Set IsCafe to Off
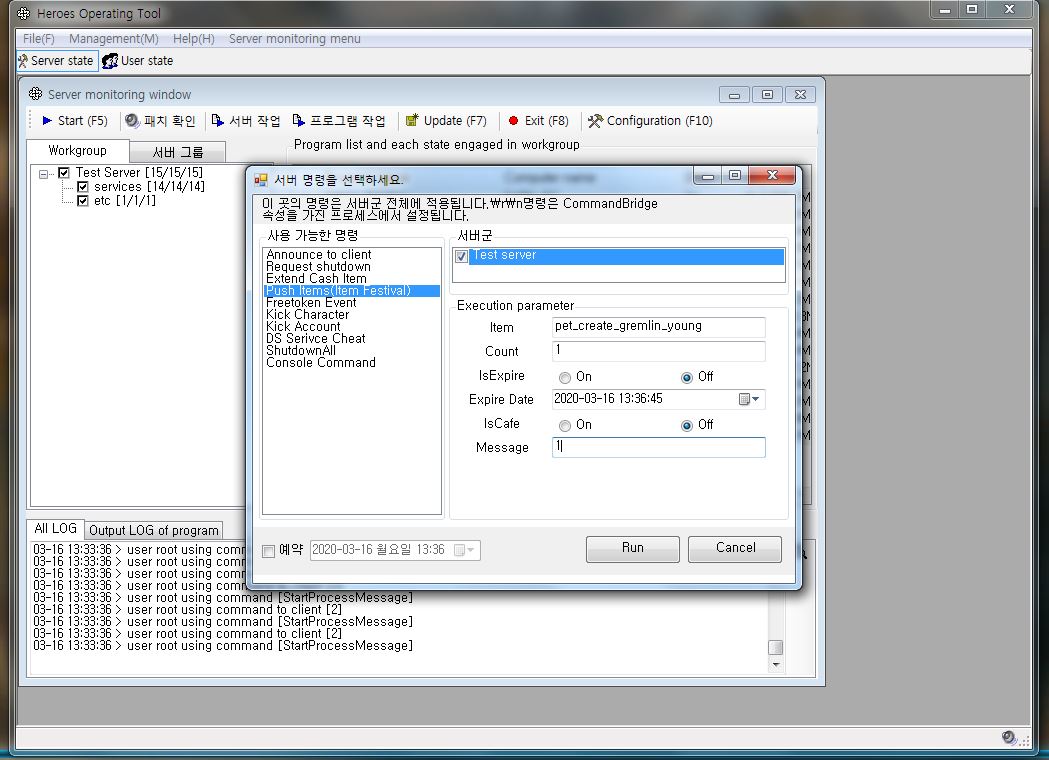 686,425
